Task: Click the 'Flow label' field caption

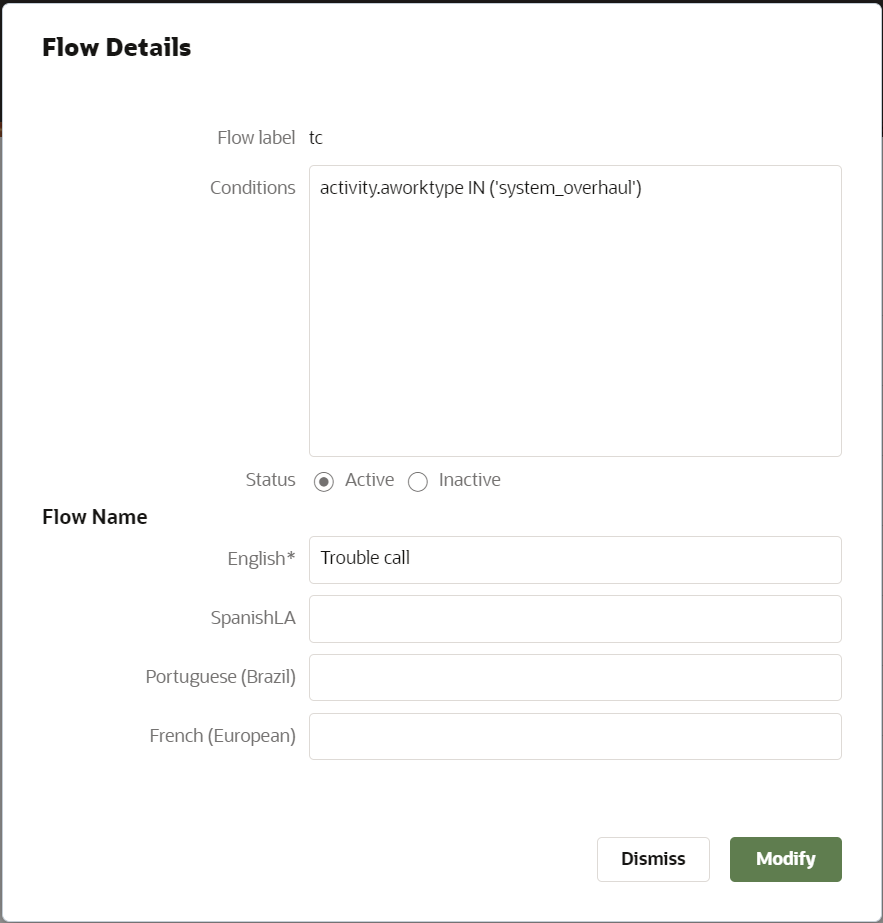Action: pyautogui.click(x=256, y=138)
